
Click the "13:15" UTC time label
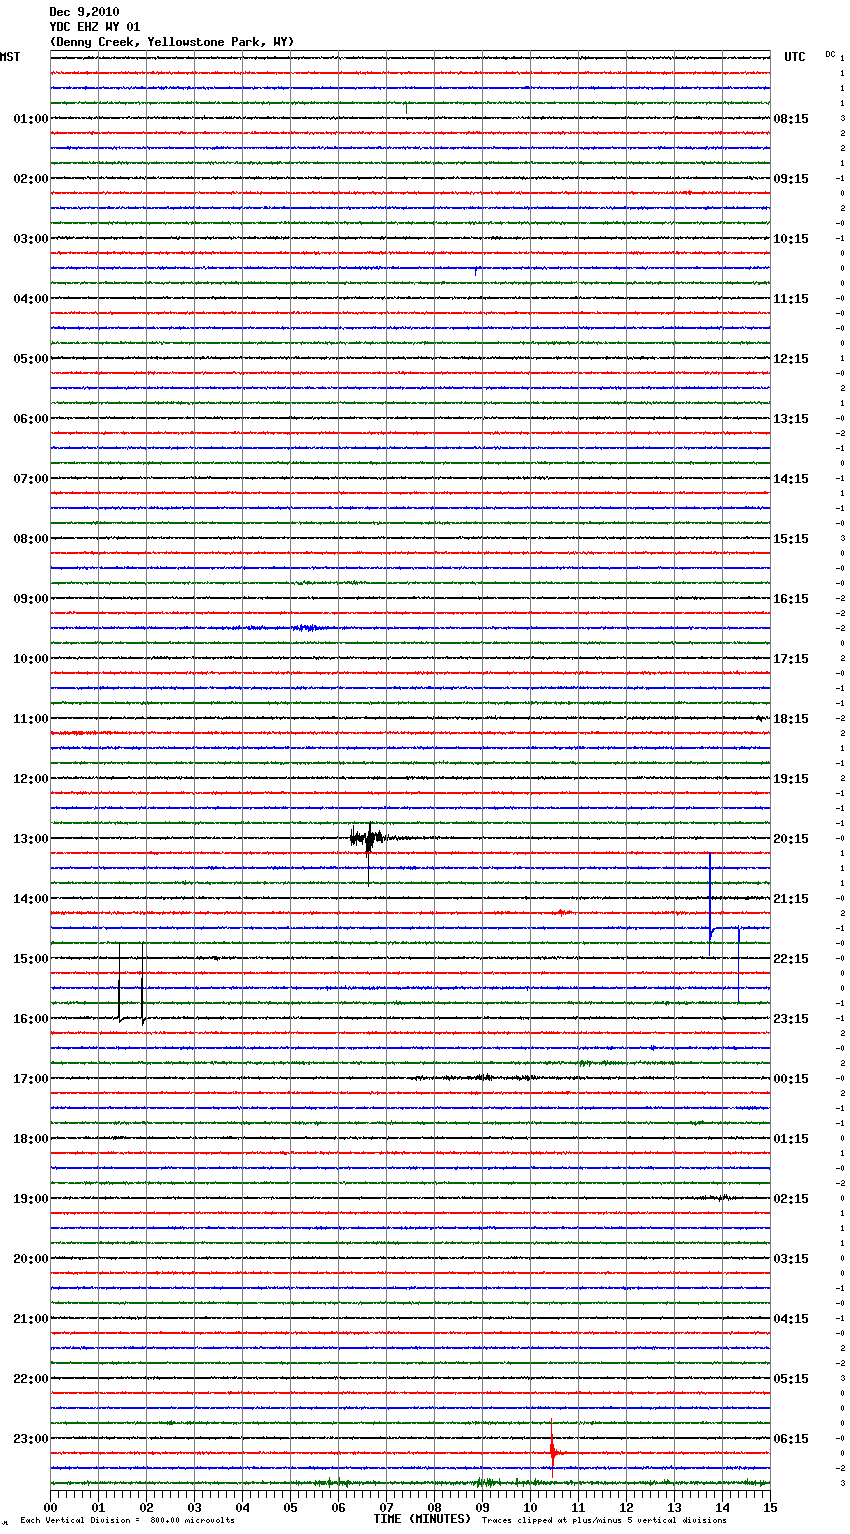pos(791,419)
